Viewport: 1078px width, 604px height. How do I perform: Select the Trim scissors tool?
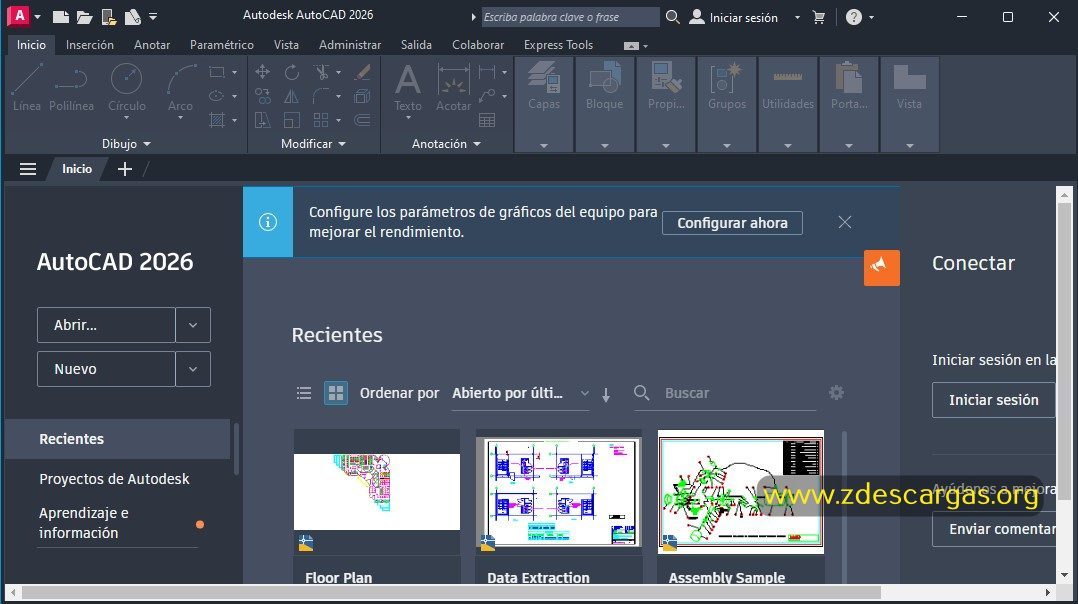(x=321, y=72)
